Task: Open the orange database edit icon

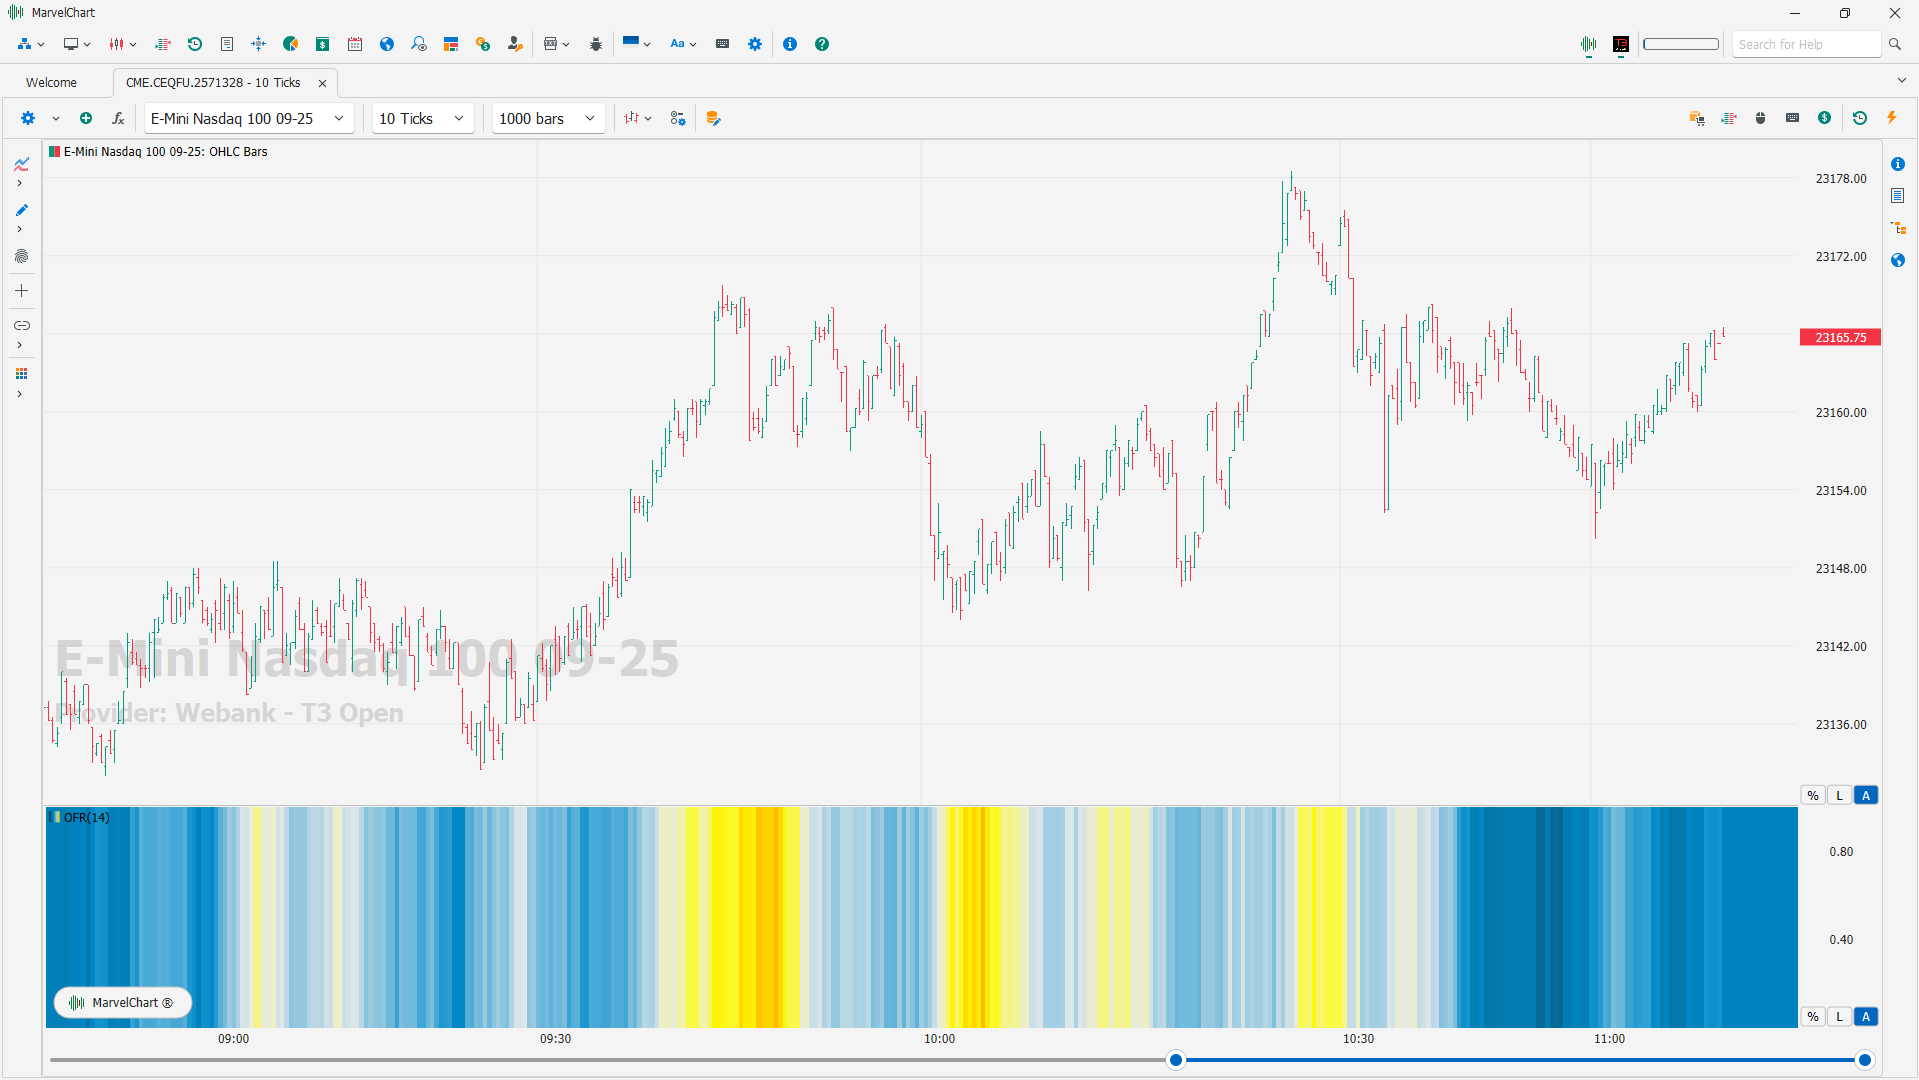Action: pos(713,118)
